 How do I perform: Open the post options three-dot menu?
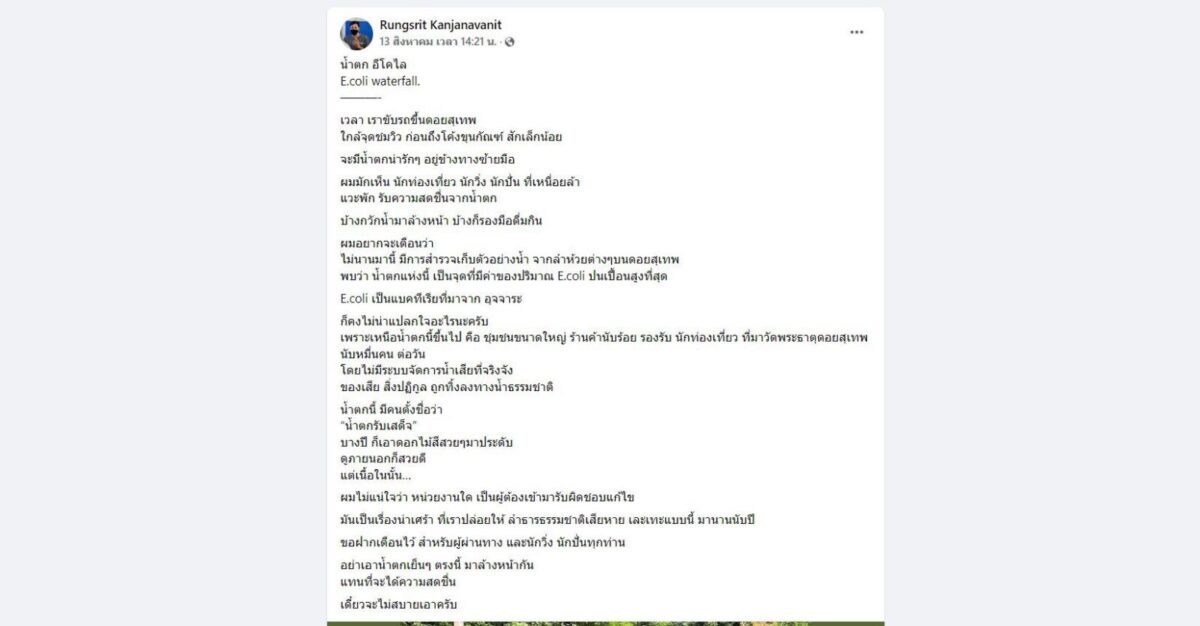pos(856,32)
